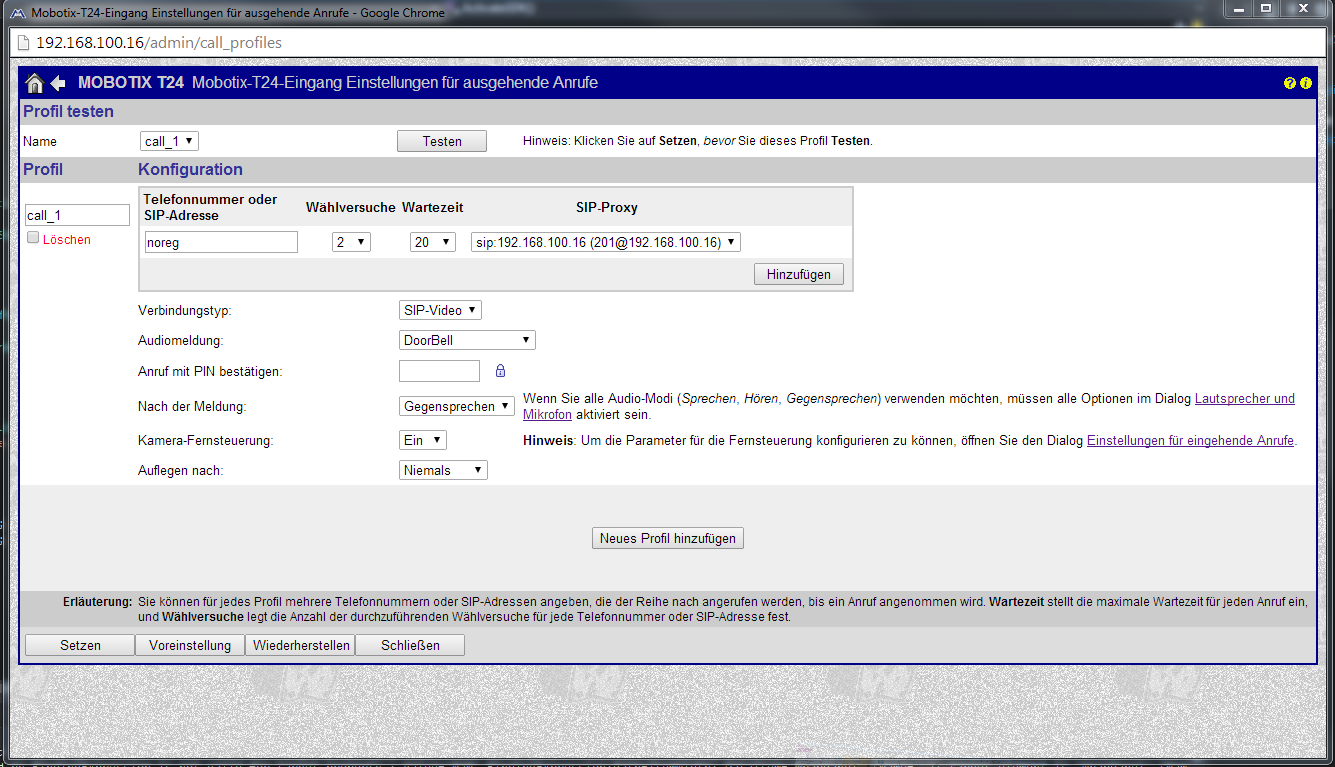This screenshot has width=1335, height=767.
Task: Go to the camera home page icon
Action: [35, 83]
